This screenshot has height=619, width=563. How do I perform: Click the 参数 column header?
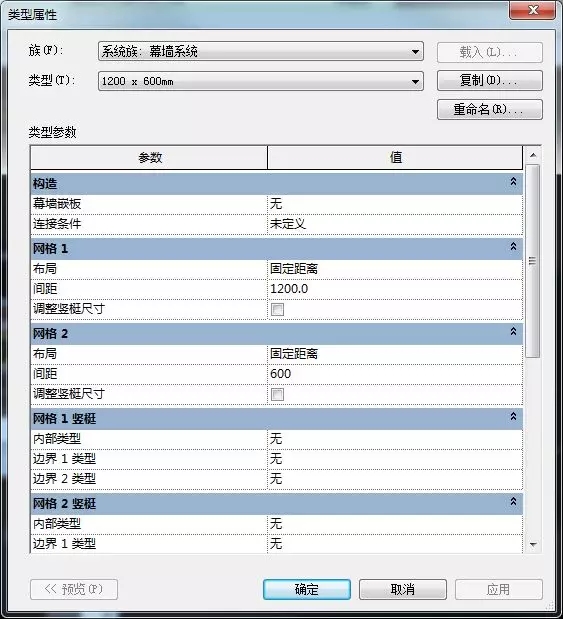[149, 158]
